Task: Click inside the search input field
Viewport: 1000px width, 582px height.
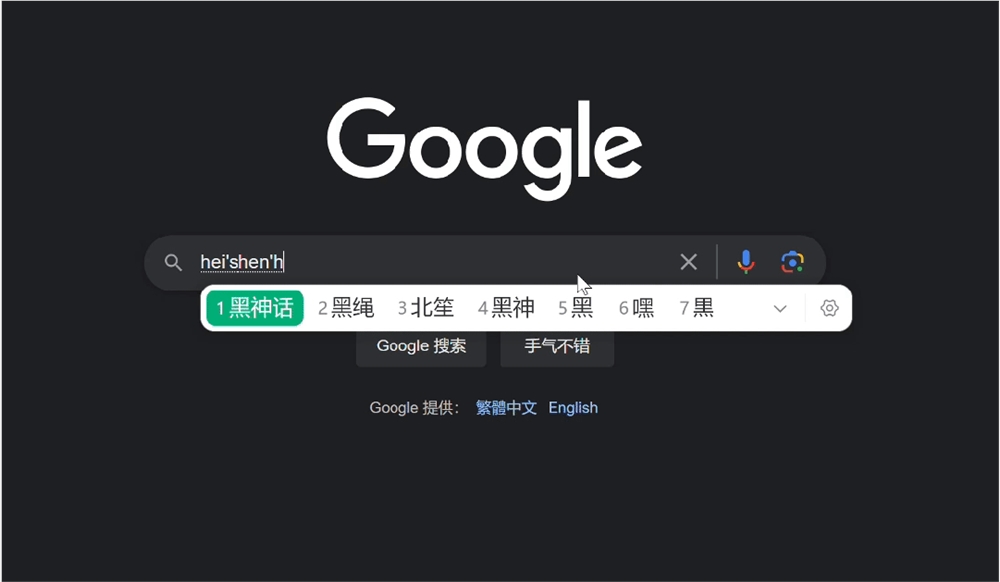Action: pos(450,261)
